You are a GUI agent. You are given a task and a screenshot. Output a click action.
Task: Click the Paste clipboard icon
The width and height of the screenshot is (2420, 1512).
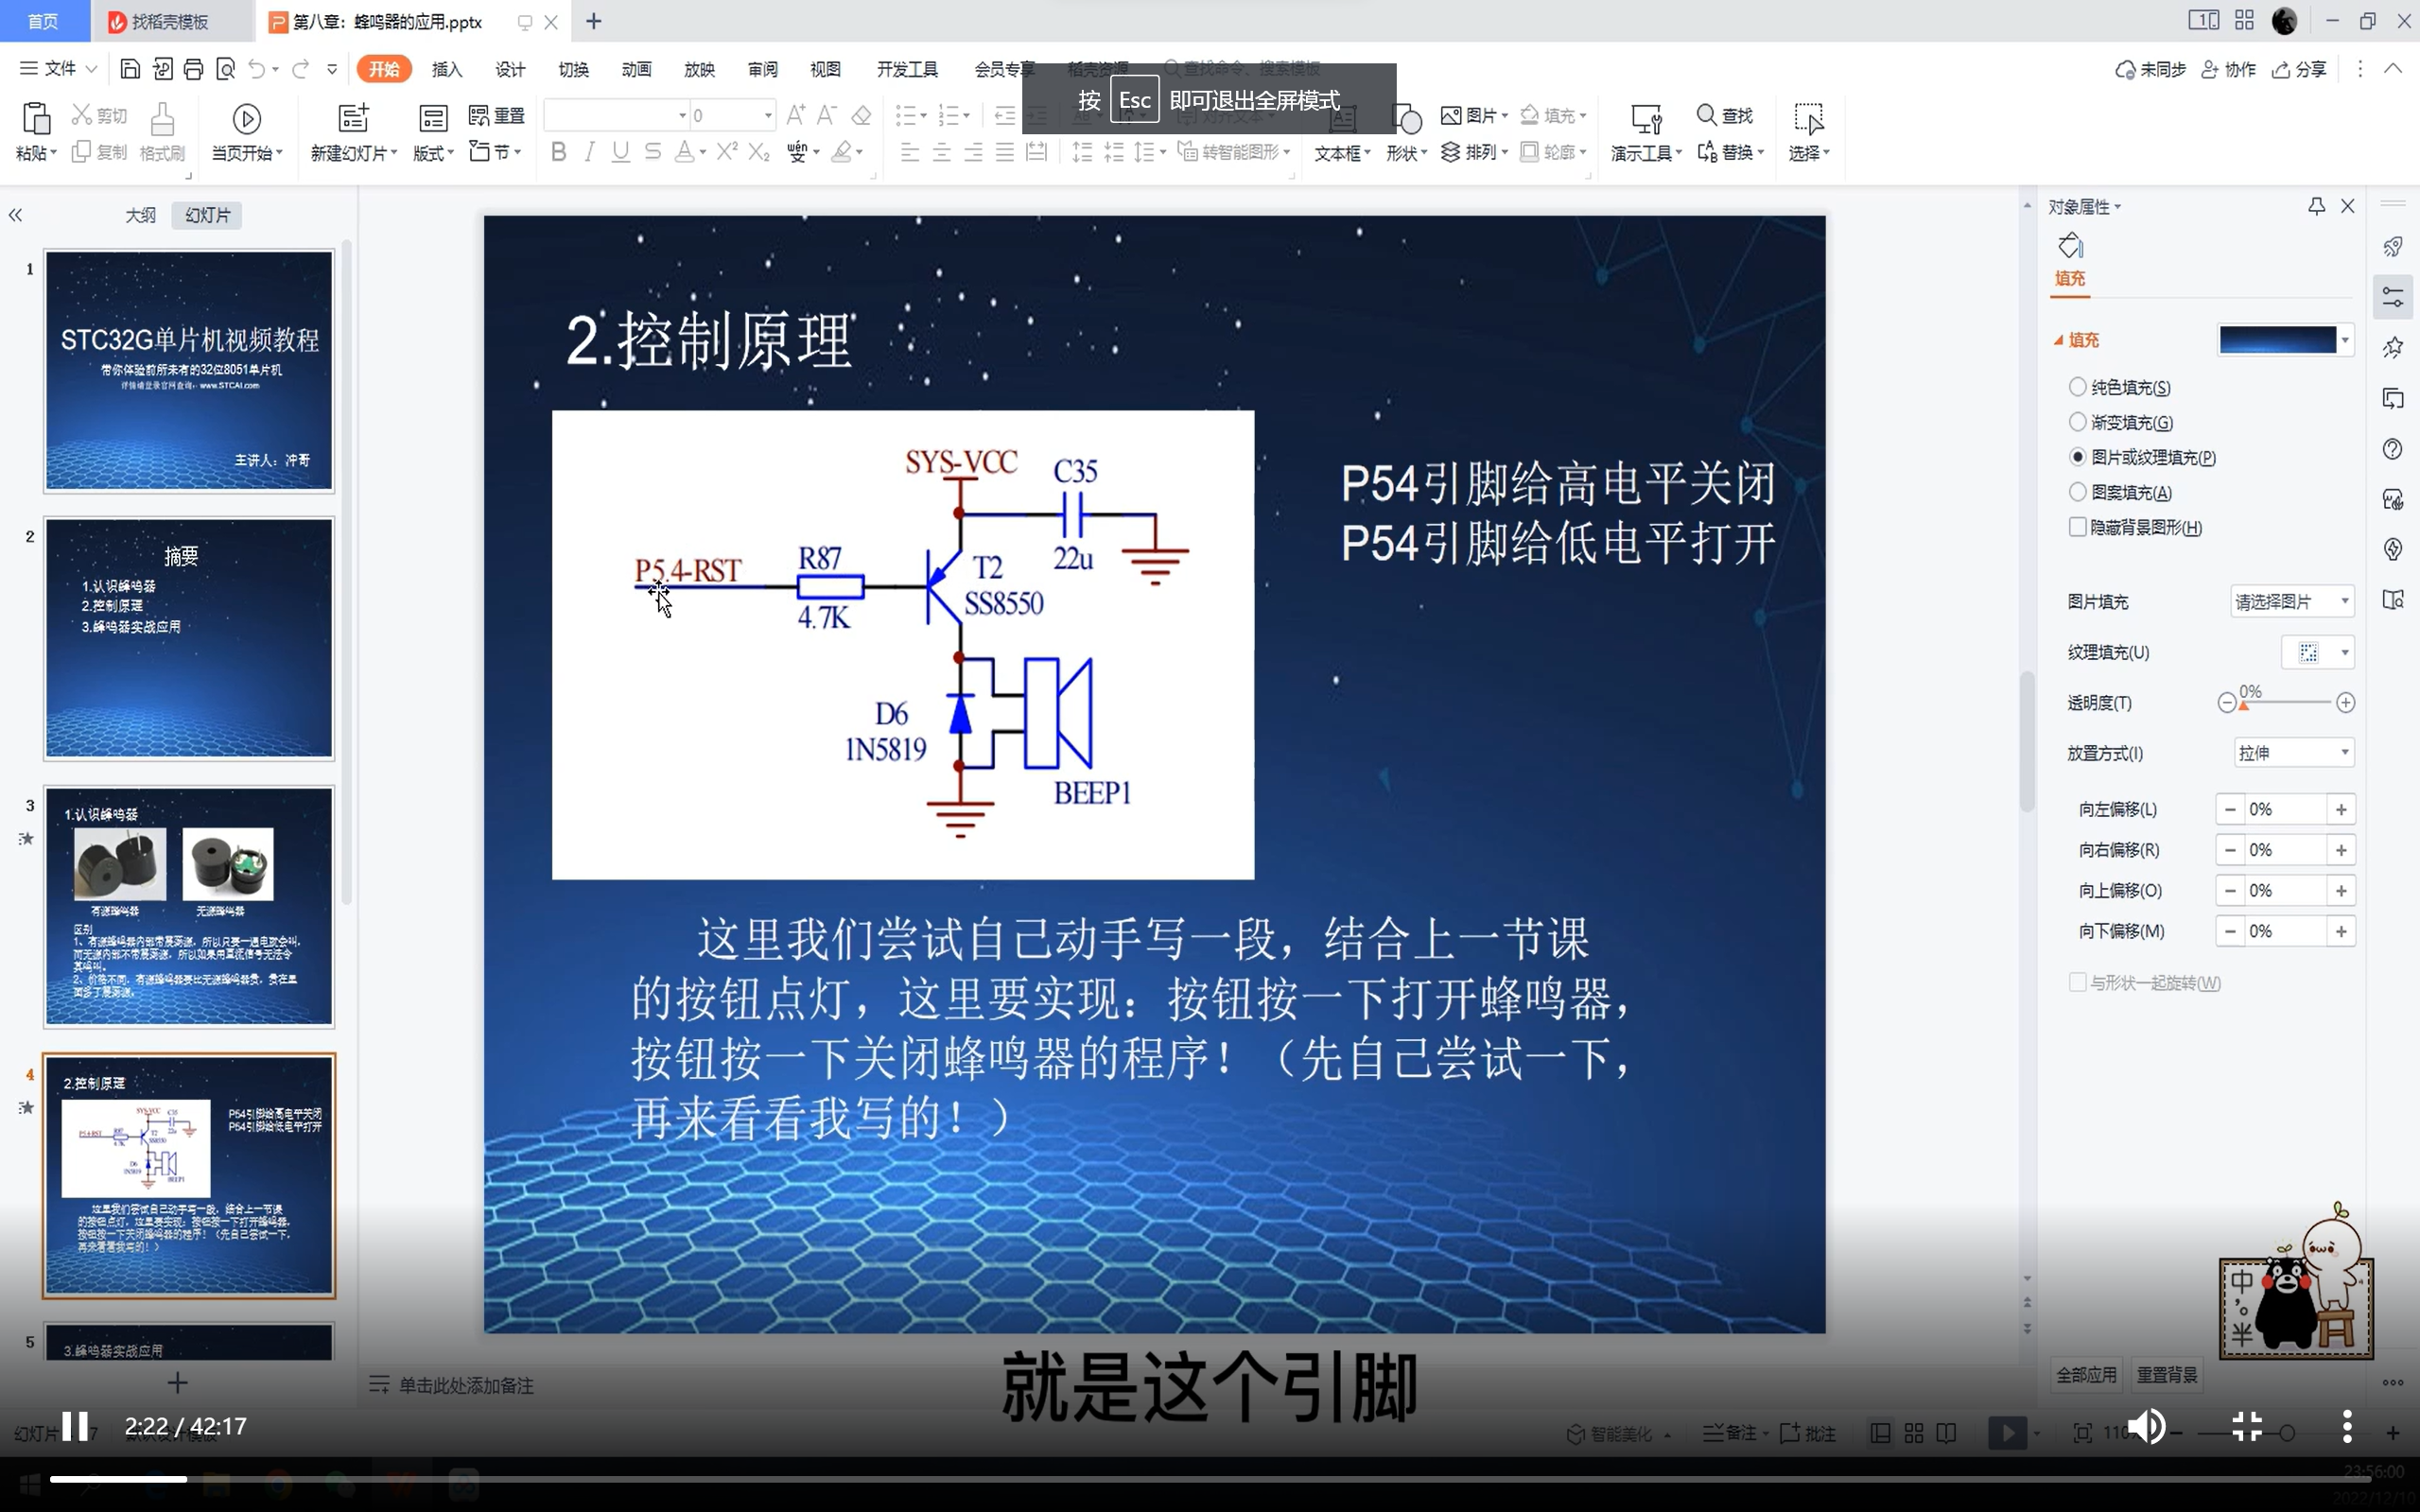(36, 119)
